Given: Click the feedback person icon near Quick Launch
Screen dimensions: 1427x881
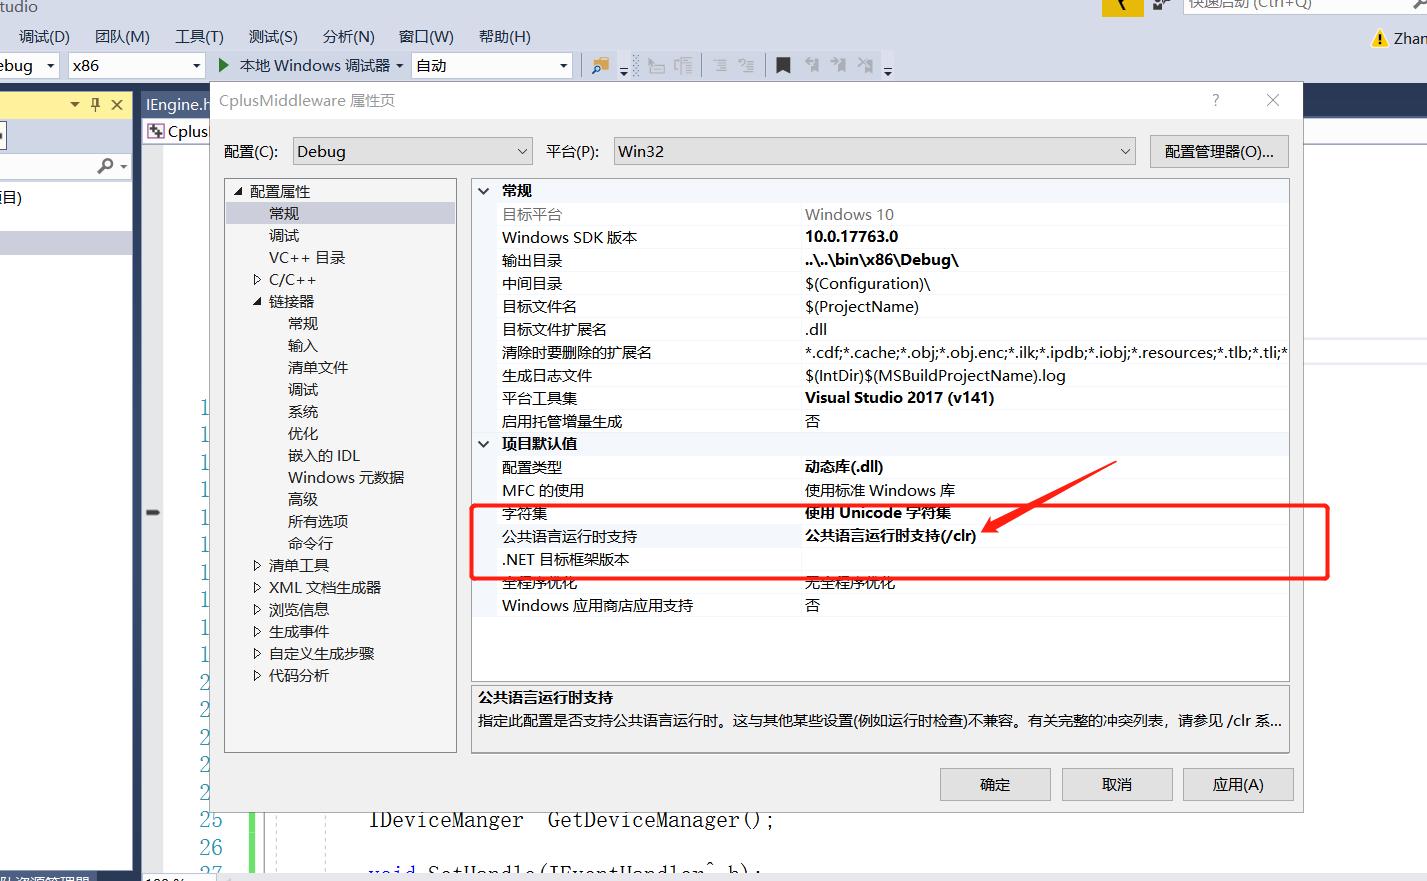Looking at the screenshot, I should pyautogui.click(x=1160, y=5).
